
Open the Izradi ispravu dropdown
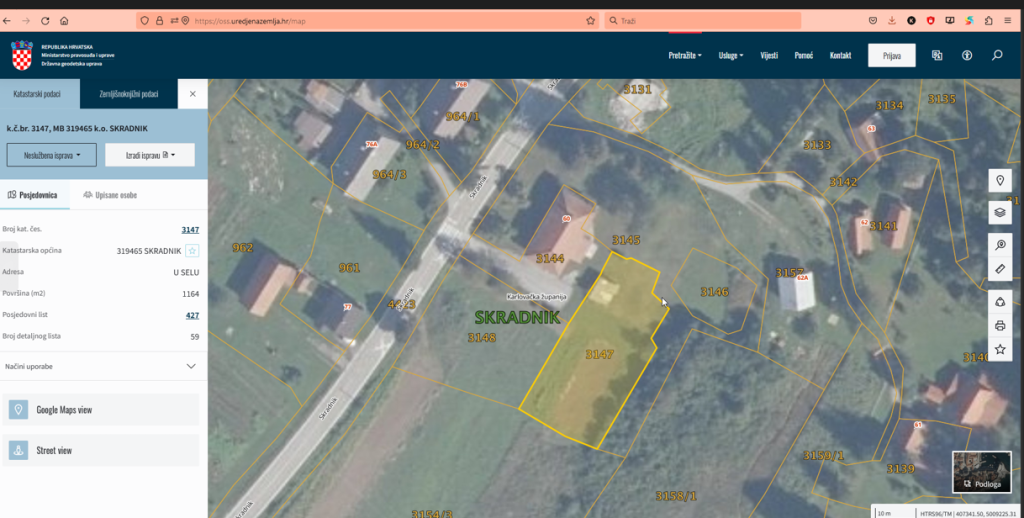click(150, 155)
